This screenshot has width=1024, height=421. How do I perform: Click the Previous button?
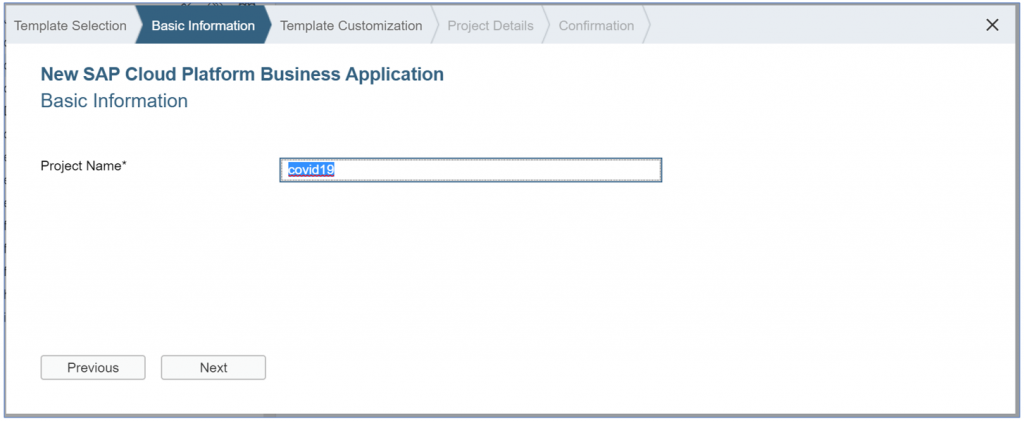[93, 367]
